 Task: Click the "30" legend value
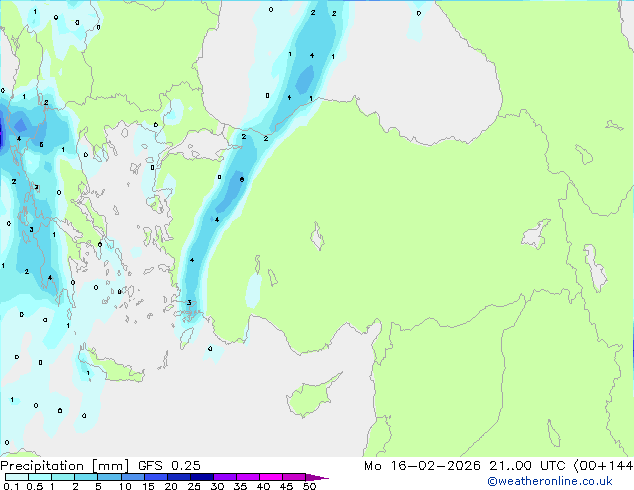[x=217, y=486]
